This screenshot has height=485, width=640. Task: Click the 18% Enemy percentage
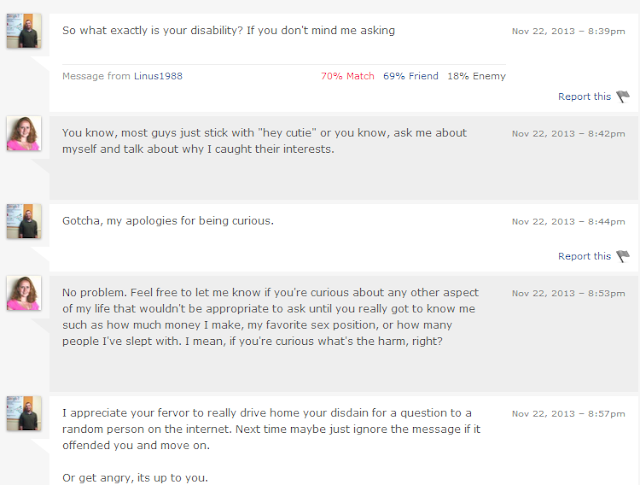[476, 76]
